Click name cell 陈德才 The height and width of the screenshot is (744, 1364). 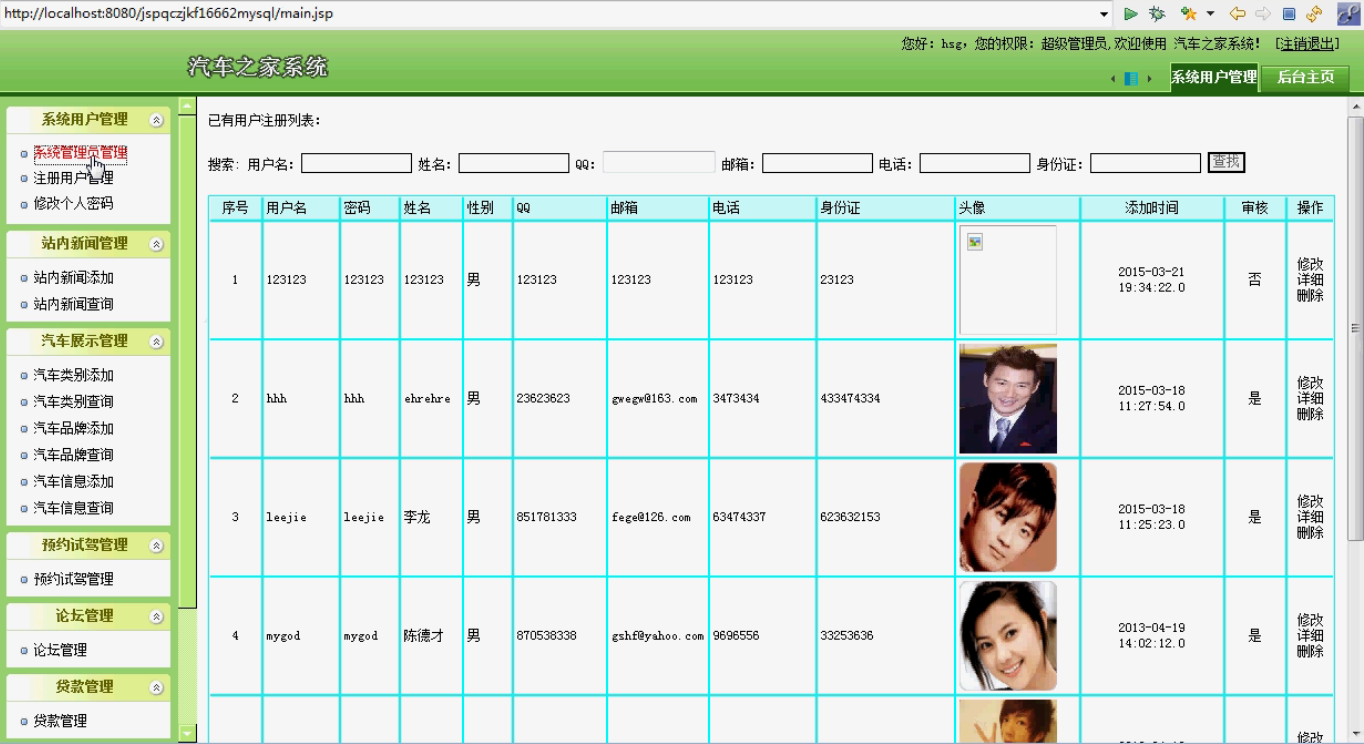tap(424, 636)
